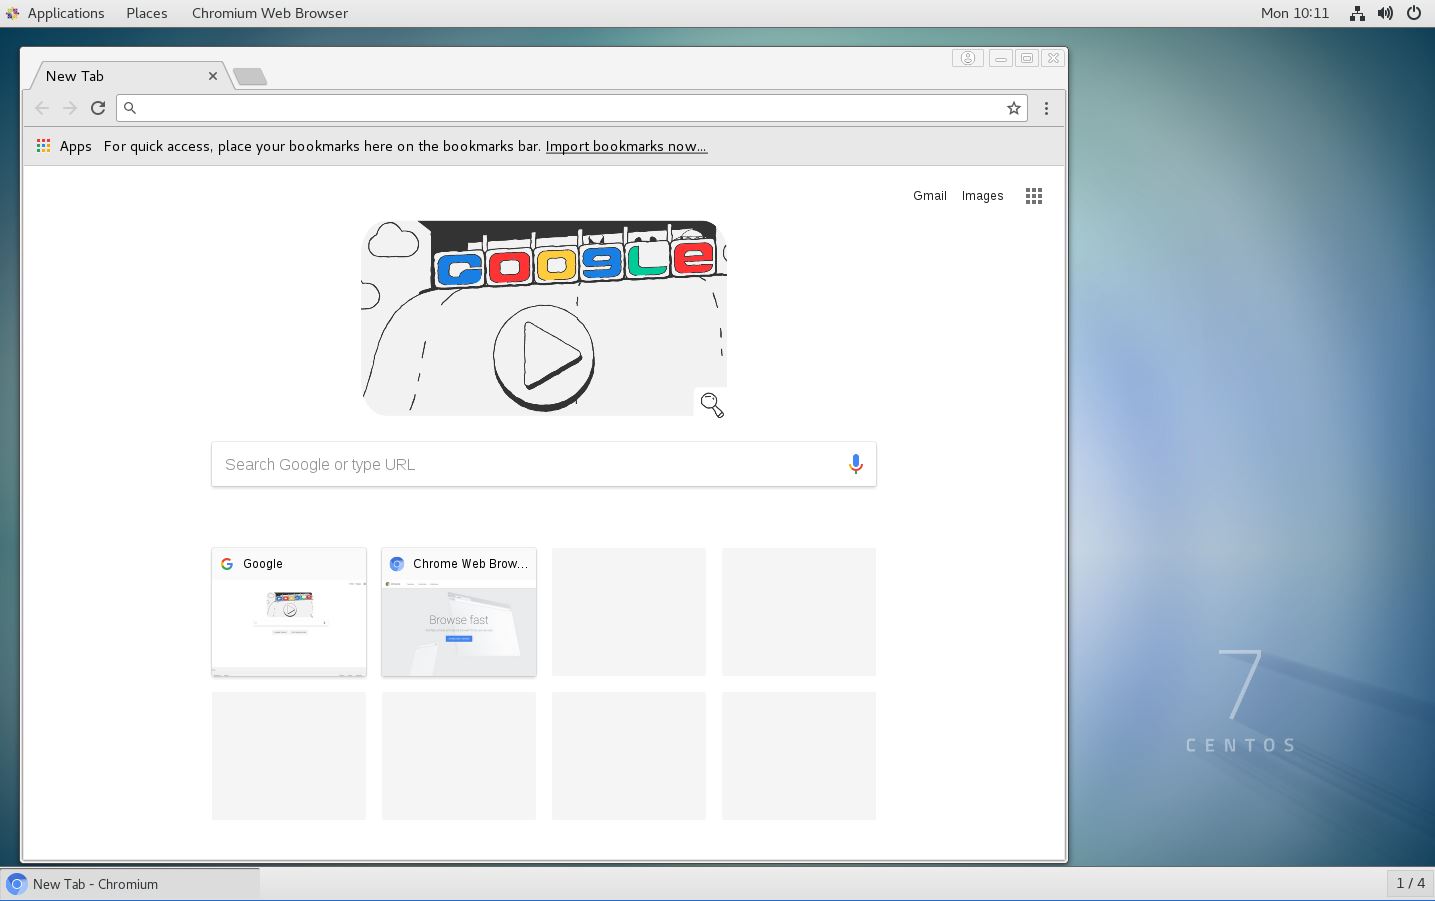Open the Chromium three-dot menu
Viewport: 1435px width, 901px height.
pos(1046,108)
